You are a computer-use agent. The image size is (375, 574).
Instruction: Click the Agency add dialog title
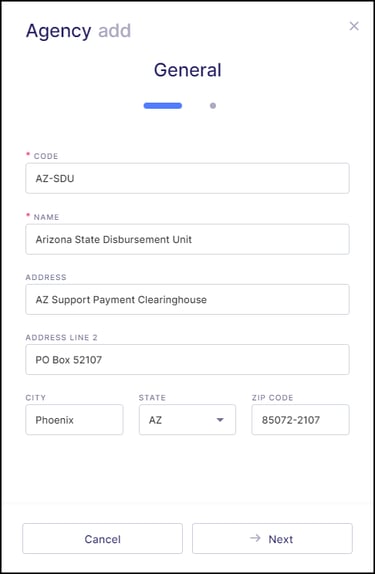click(x=78, y=31)
